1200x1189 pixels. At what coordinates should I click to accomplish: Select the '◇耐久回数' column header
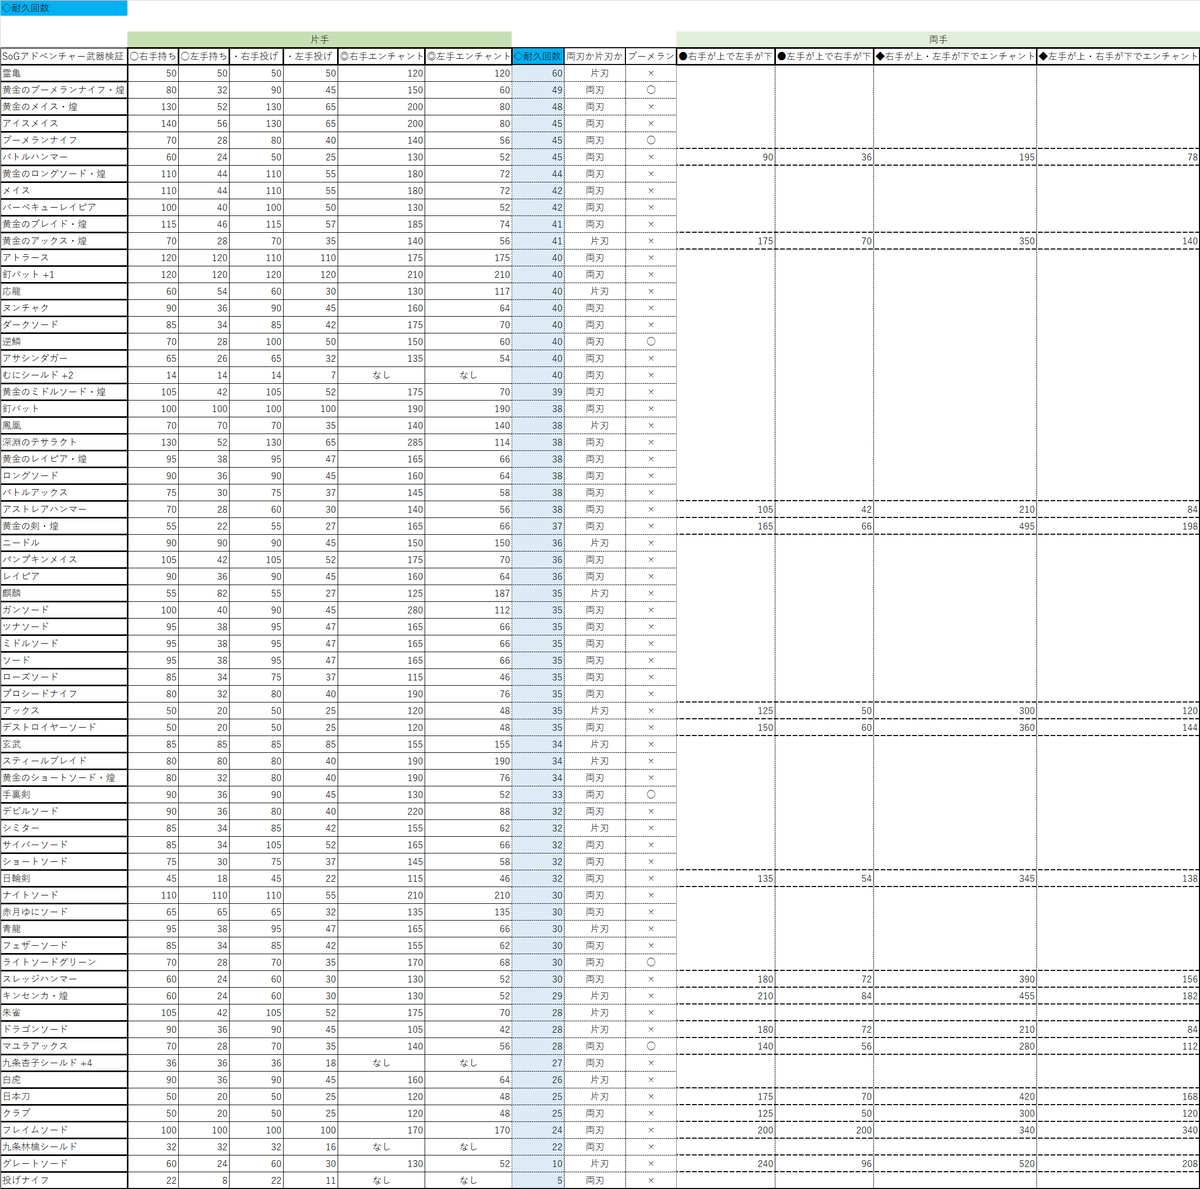click(538, 56)
